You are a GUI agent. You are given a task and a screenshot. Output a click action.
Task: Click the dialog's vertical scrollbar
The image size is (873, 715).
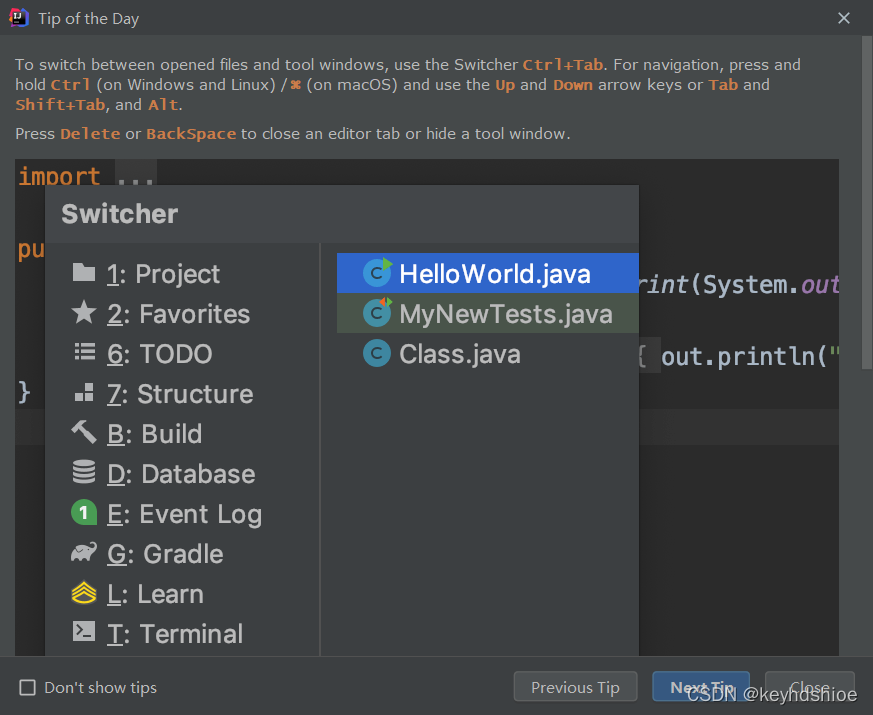click(867, 202)
